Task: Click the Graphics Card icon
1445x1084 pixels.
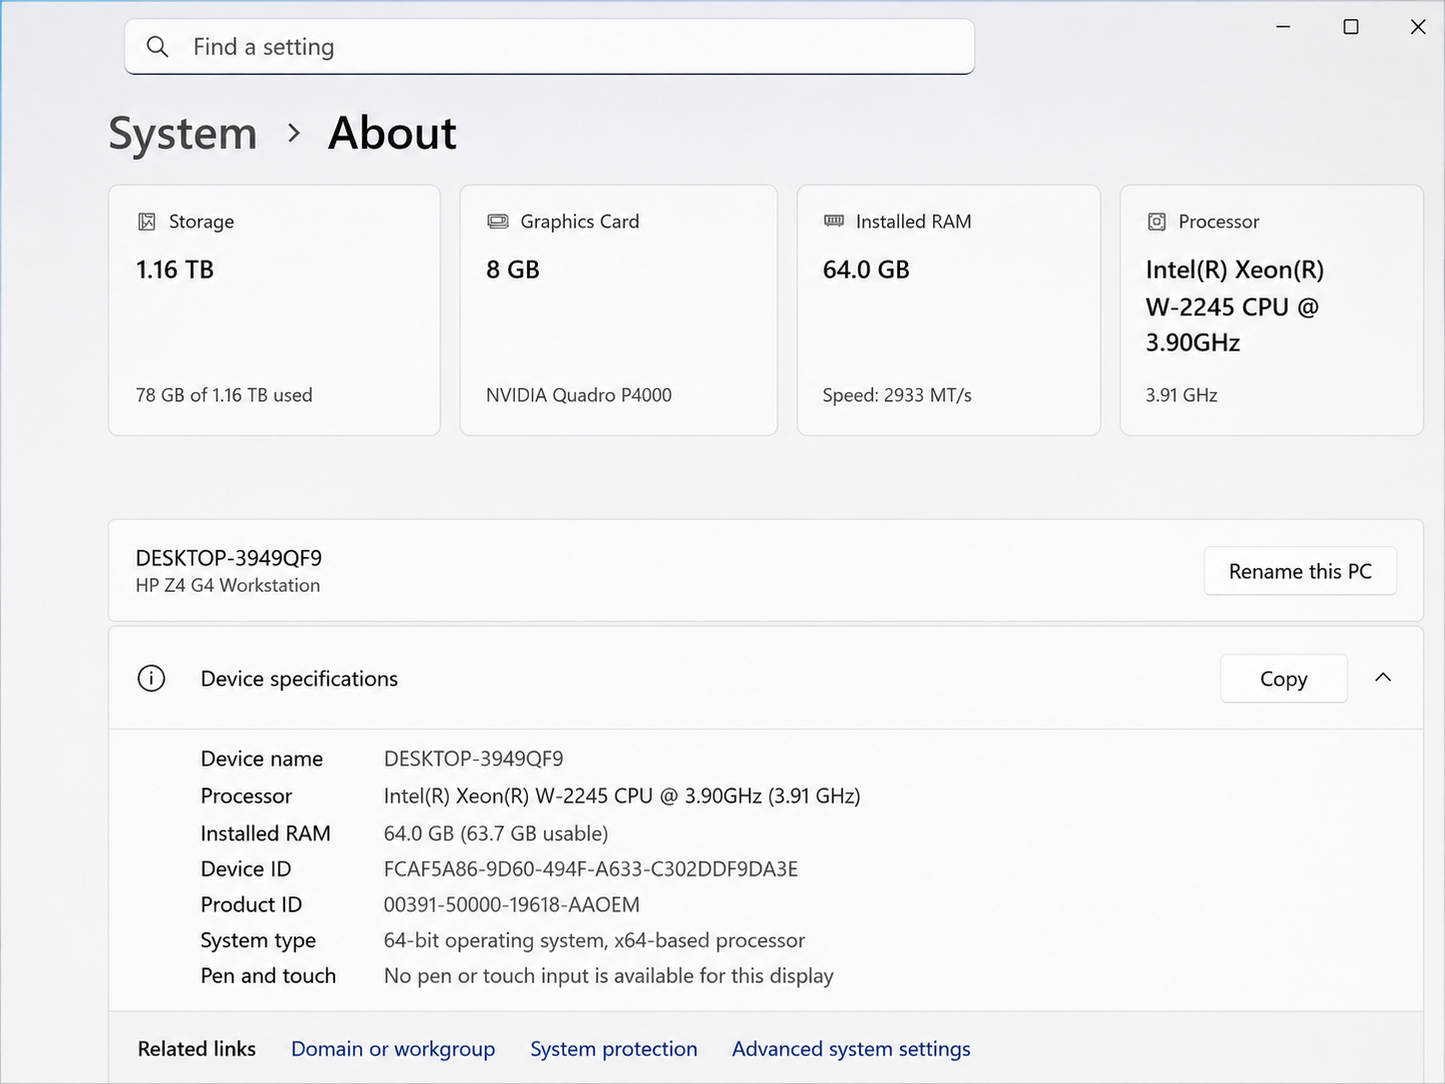Action: tap(498, 222)
